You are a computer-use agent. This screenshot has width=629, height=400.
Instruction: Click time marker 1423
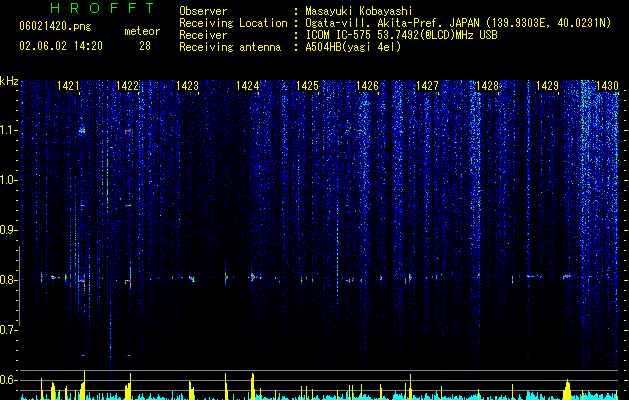tap(187, 86)
